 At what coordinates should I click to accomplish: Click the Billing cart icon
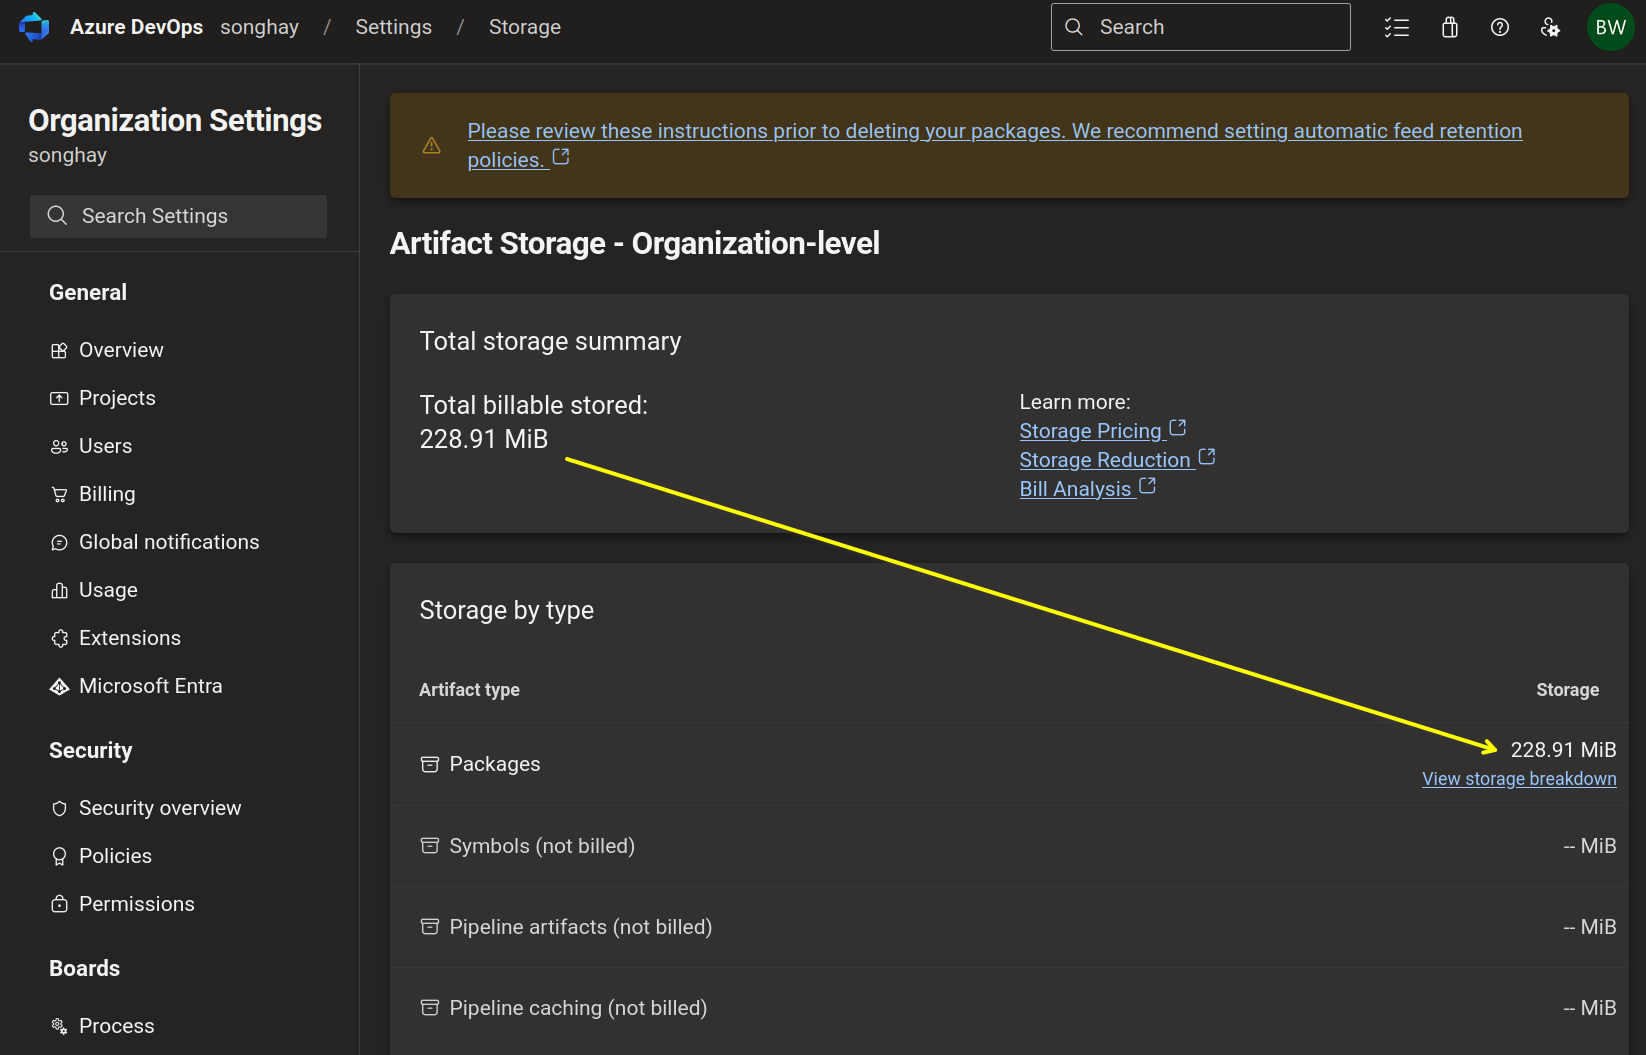tap(59, 495)
